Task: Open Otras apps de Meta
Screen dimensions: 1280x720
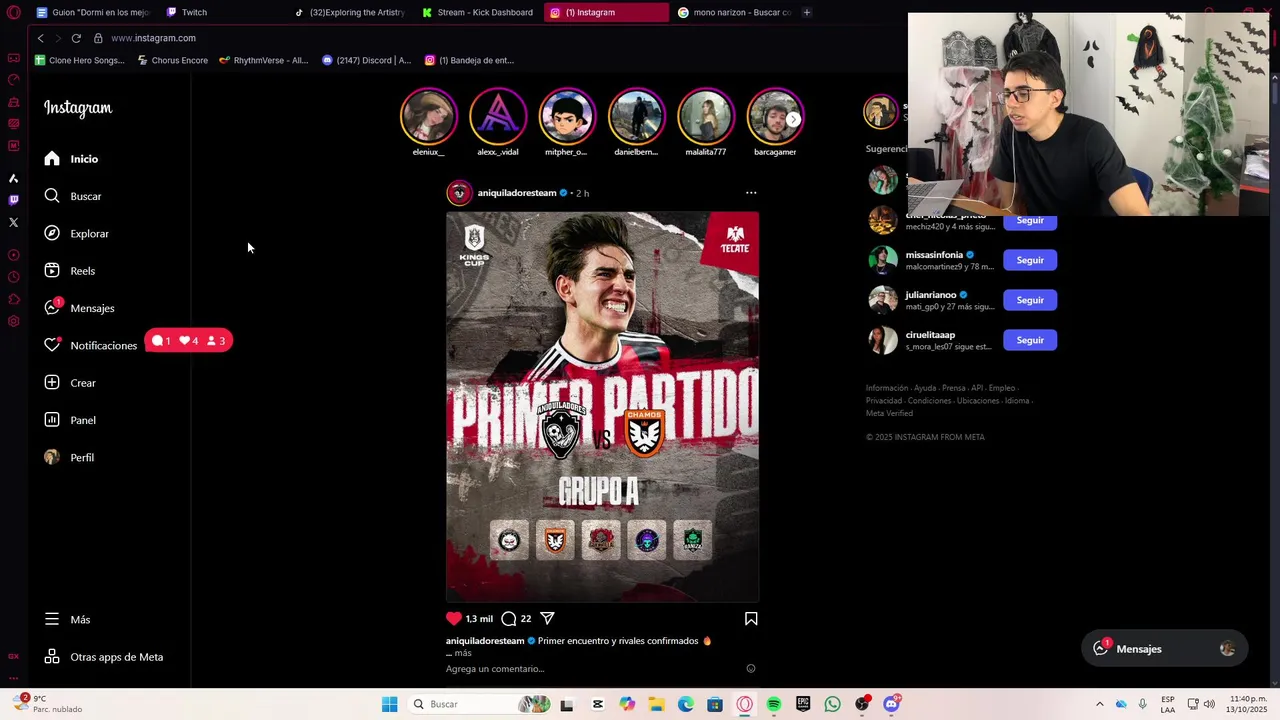Action: pos(103,657)
